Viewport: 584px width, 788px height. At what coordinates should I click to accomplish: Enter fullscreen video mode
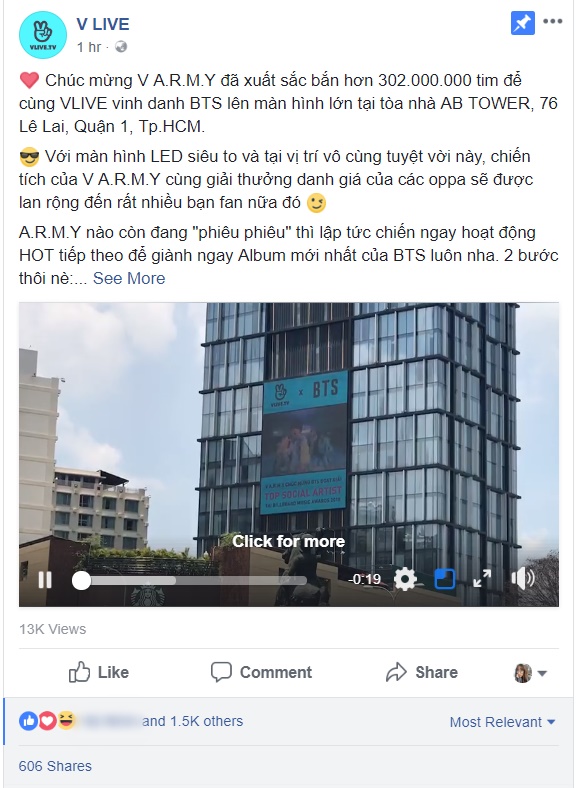pos(482,578)
